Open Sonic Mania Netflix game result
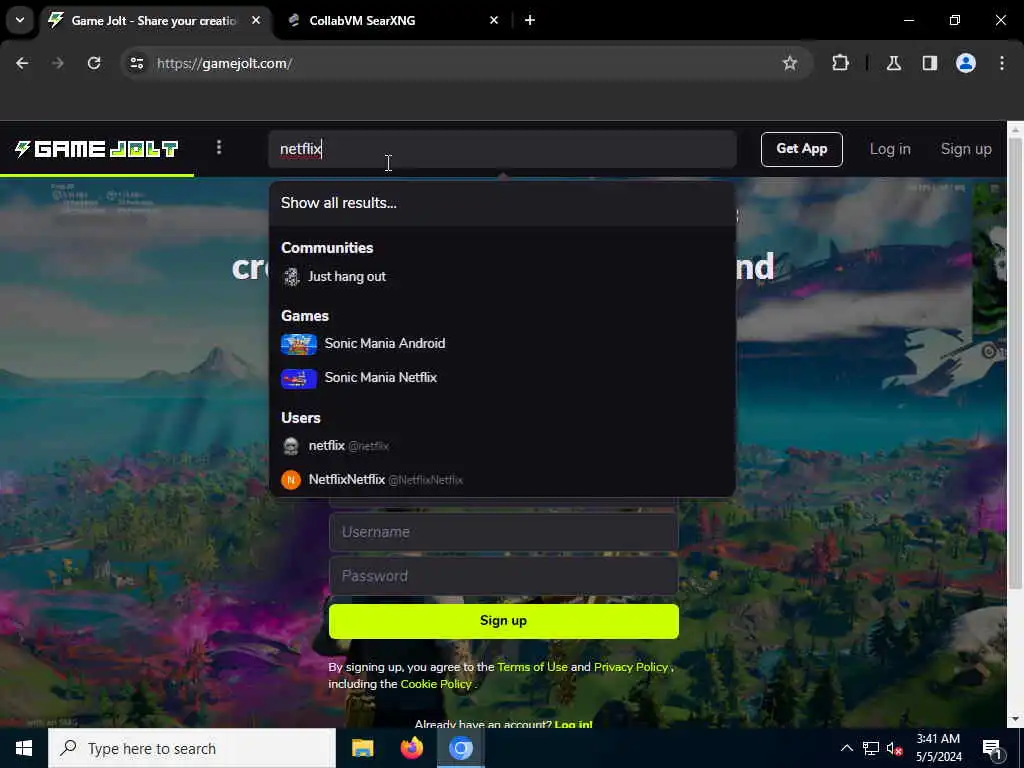 click(x=502, y=377)
